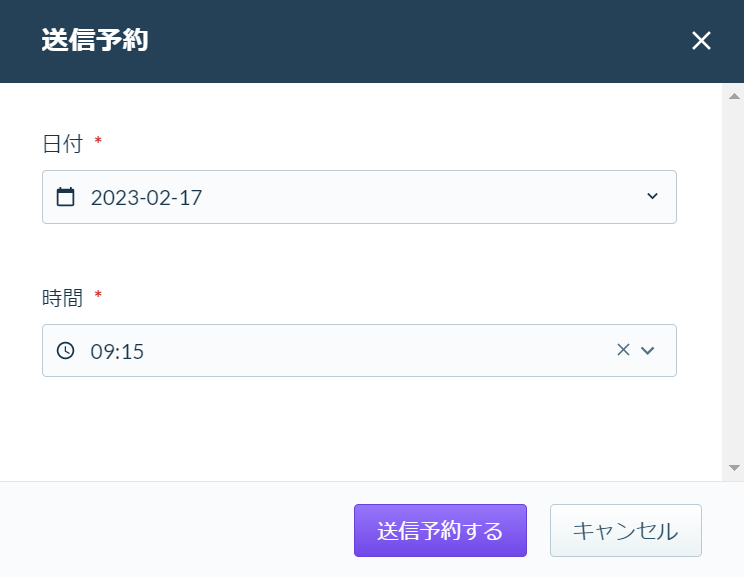Click the red asterisk beside 時間
744x577 pixels.
click(98, 295)
